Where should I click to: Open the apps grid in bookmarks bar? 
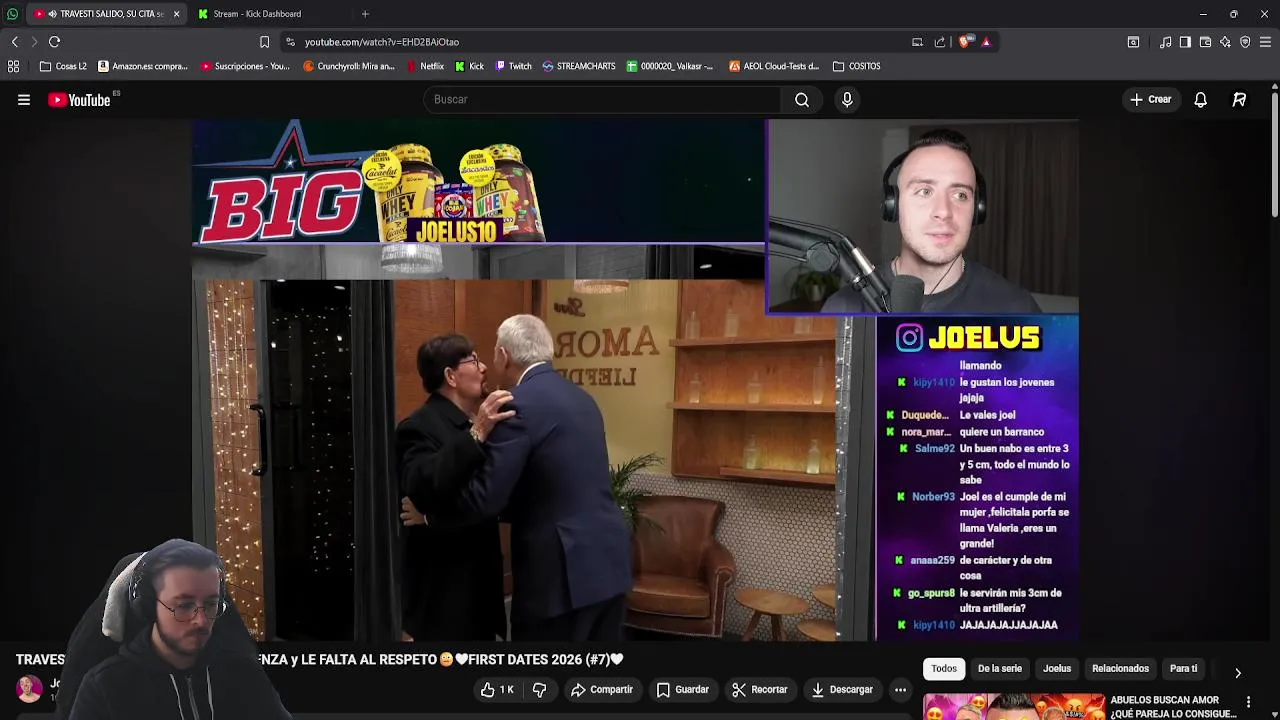(x=13, y=66)
